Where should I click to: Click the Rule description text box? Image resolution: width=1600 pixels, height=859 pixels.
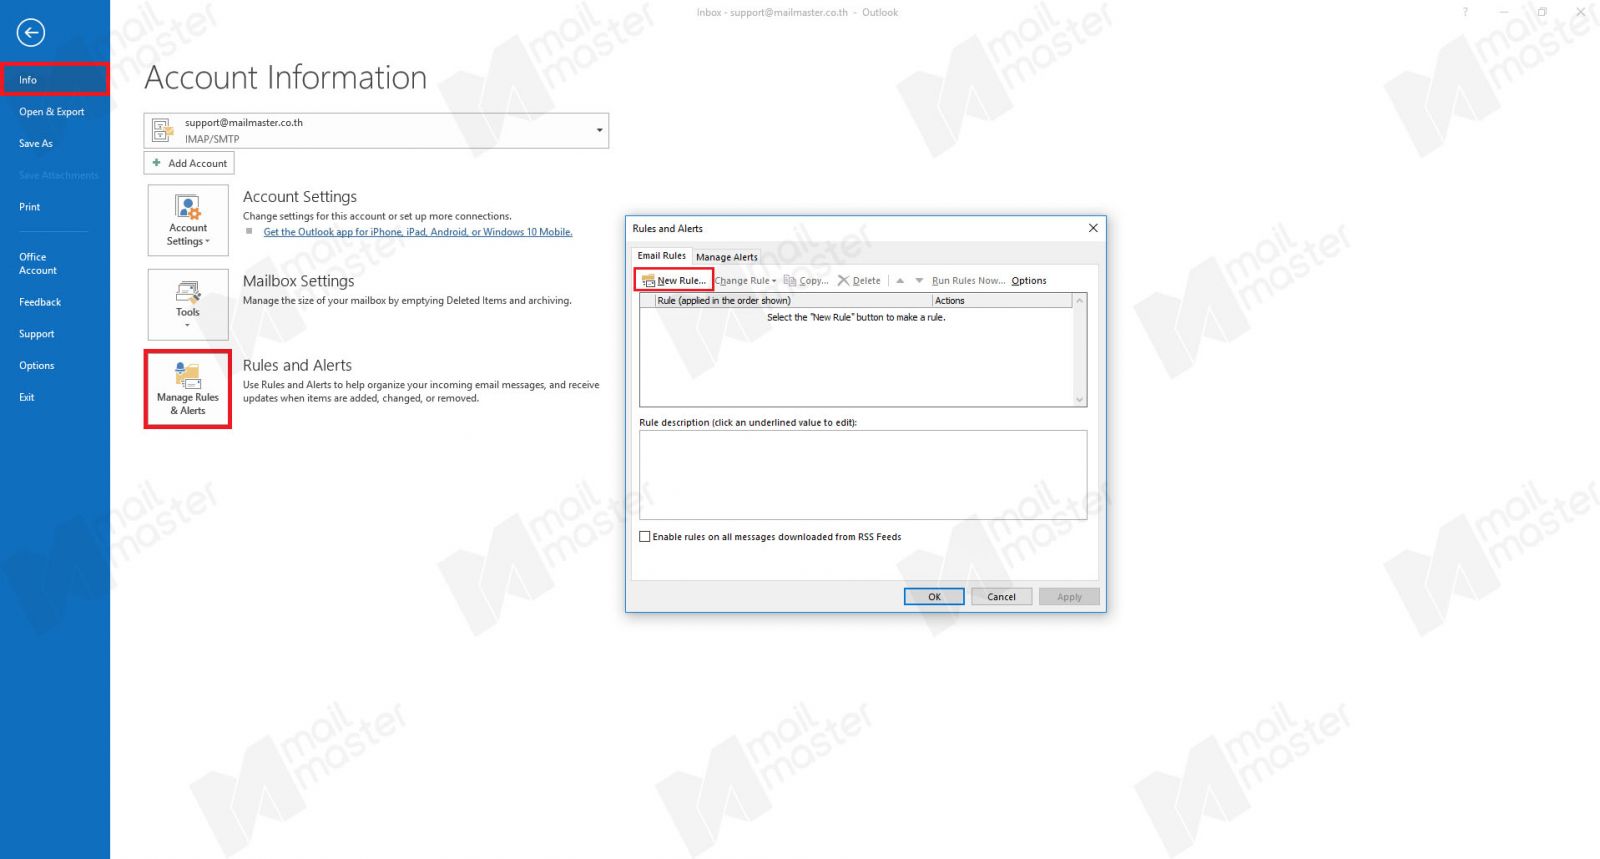(x=863, y=475)
